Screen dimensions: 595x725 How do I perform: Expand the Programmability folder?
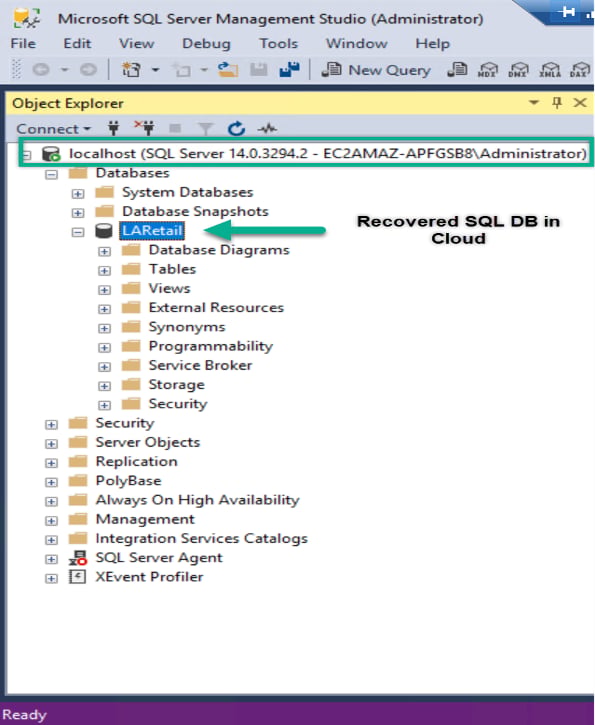pyautogui.click(x=104, y=347)
